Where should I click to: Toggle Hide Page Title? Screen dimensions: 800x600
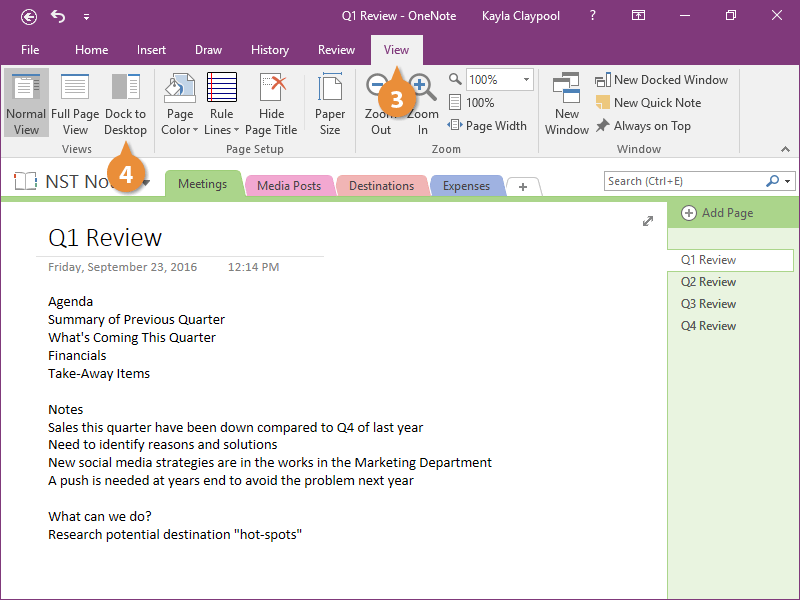pyautogui.click(x=271, y=103)
